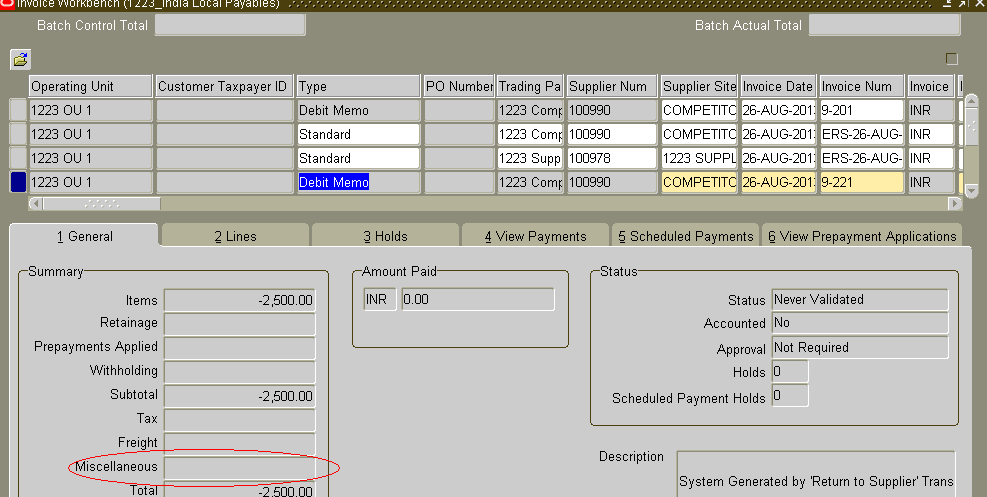Click the Batch Control Total field
This screenshot has width=987, height=497.
(x=230, y=25)
